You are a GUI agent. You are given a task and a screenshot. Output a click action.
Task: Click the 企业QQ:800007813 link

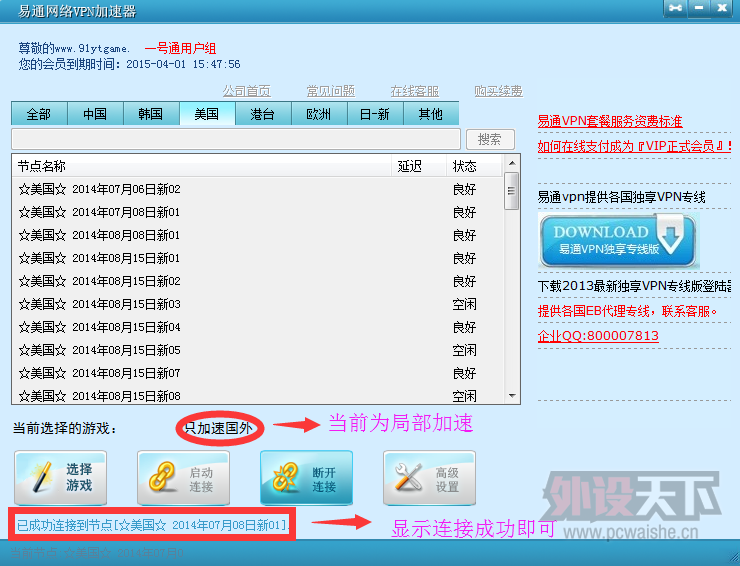tap(598, 336)
